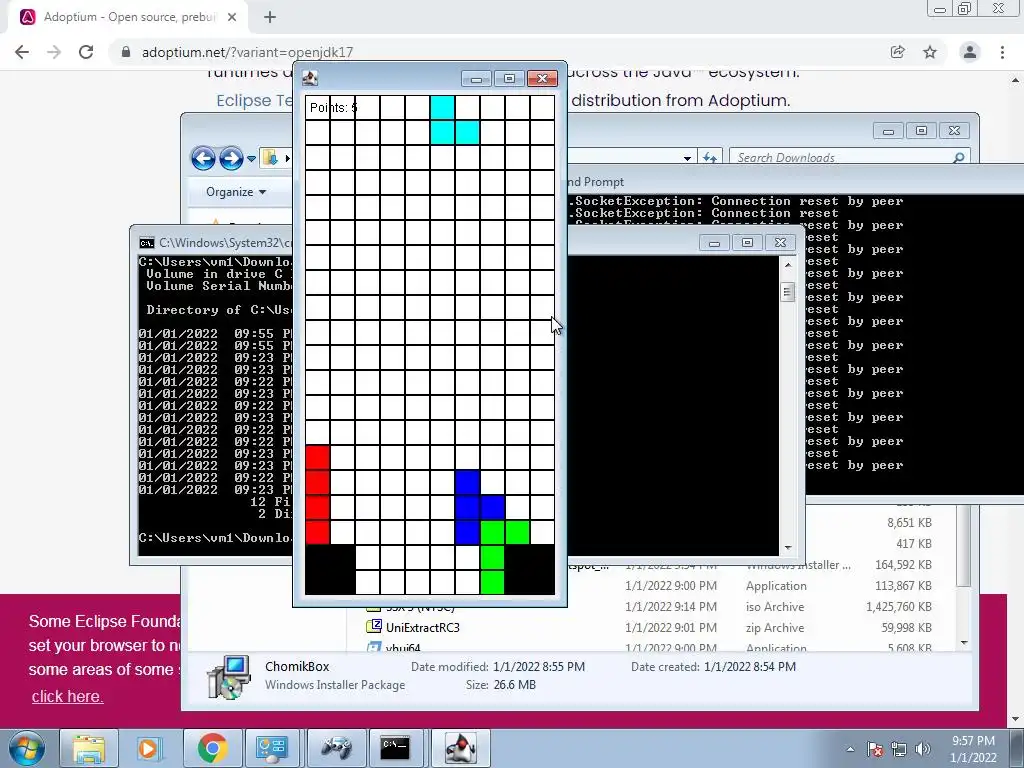Click the '59,998 KB' size cell
The width and height of the screenshot is (1024, 768).
(x=906, y=628)
